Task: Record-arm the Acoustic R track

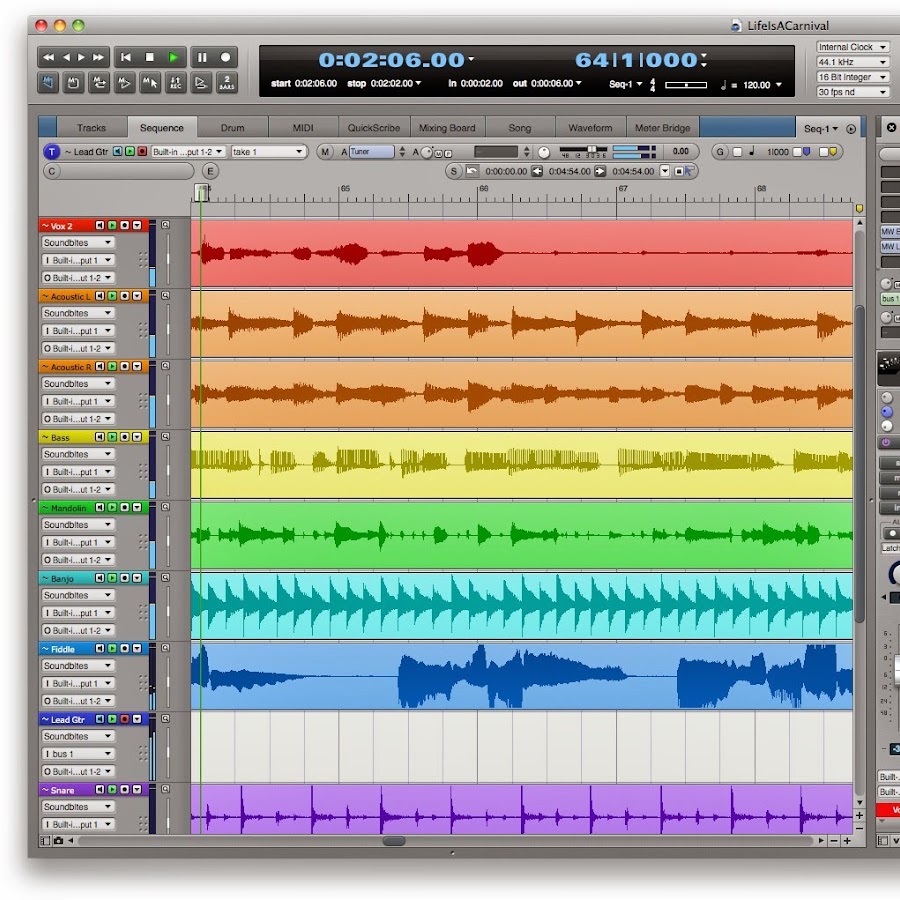Action: coord(125,366)
